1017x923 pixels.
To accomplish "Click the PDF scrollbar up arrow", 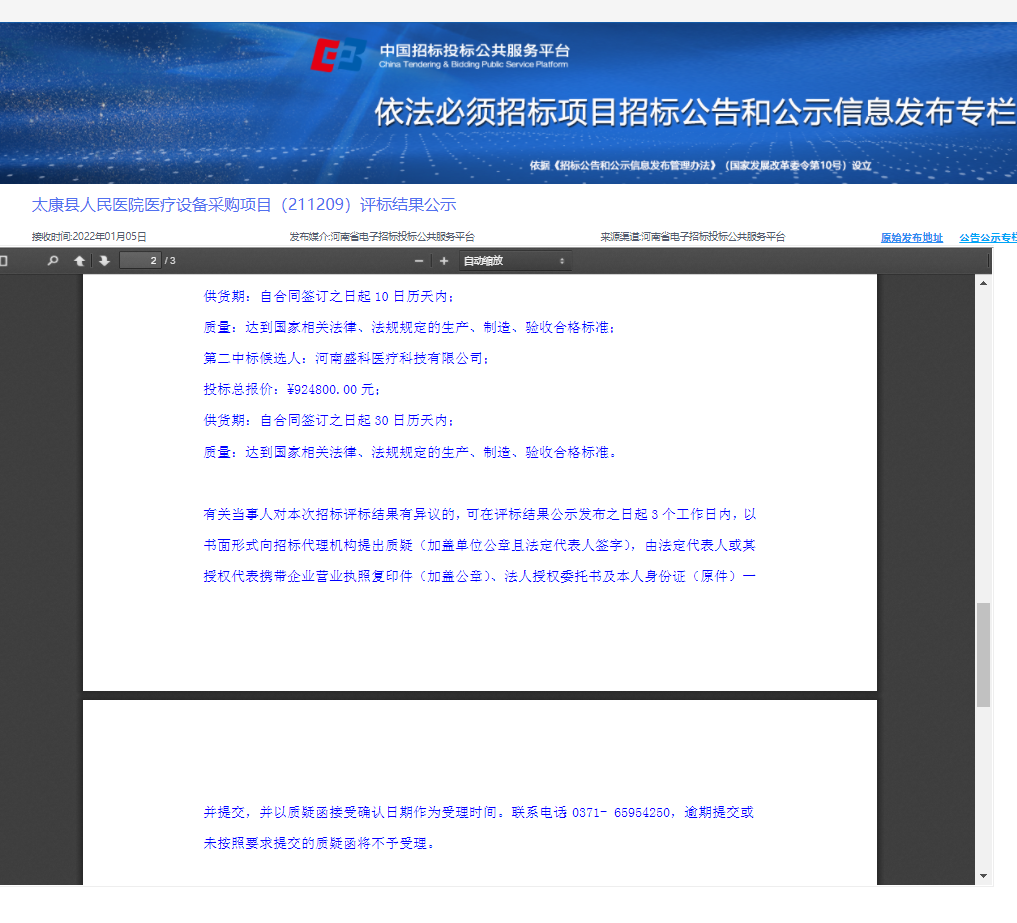I will pyautogui.click(x=983, y=283).
